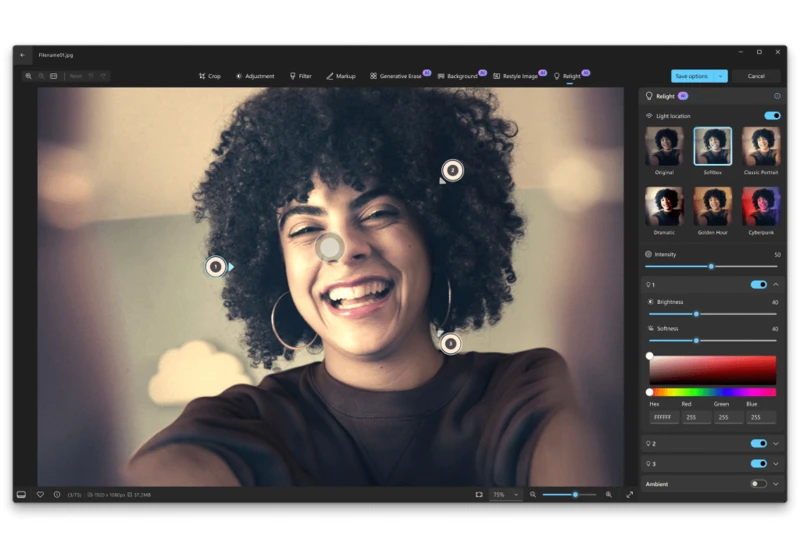The height and width of the screenshot is (560, 800).
Task: Select the Dramatic lighting preset thumbnail
Action: (x=664, y=206)
